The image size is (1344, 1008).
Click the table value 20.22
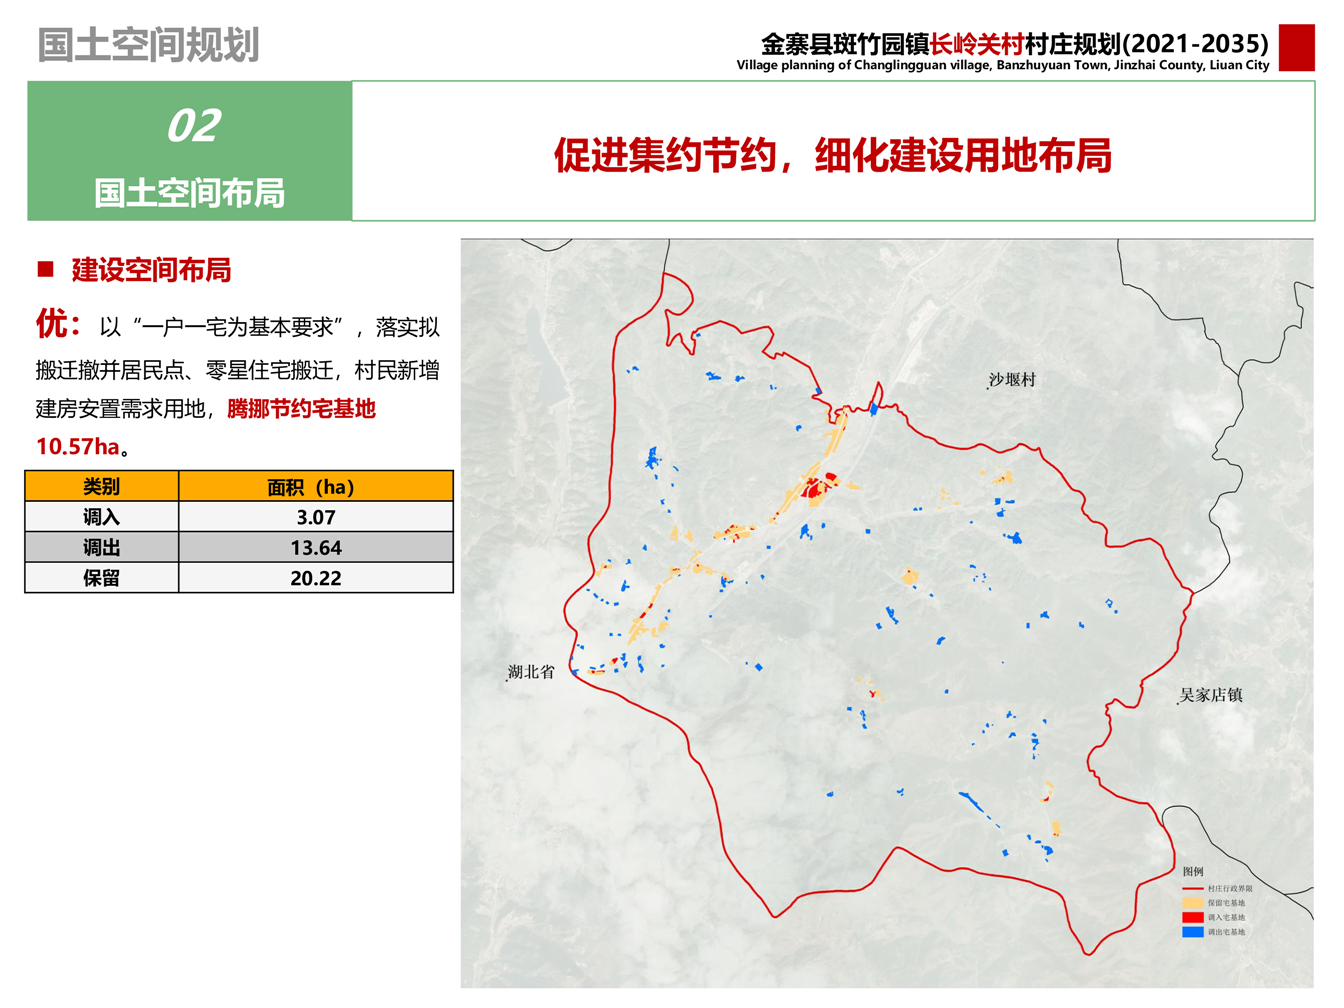pos(316,578)
